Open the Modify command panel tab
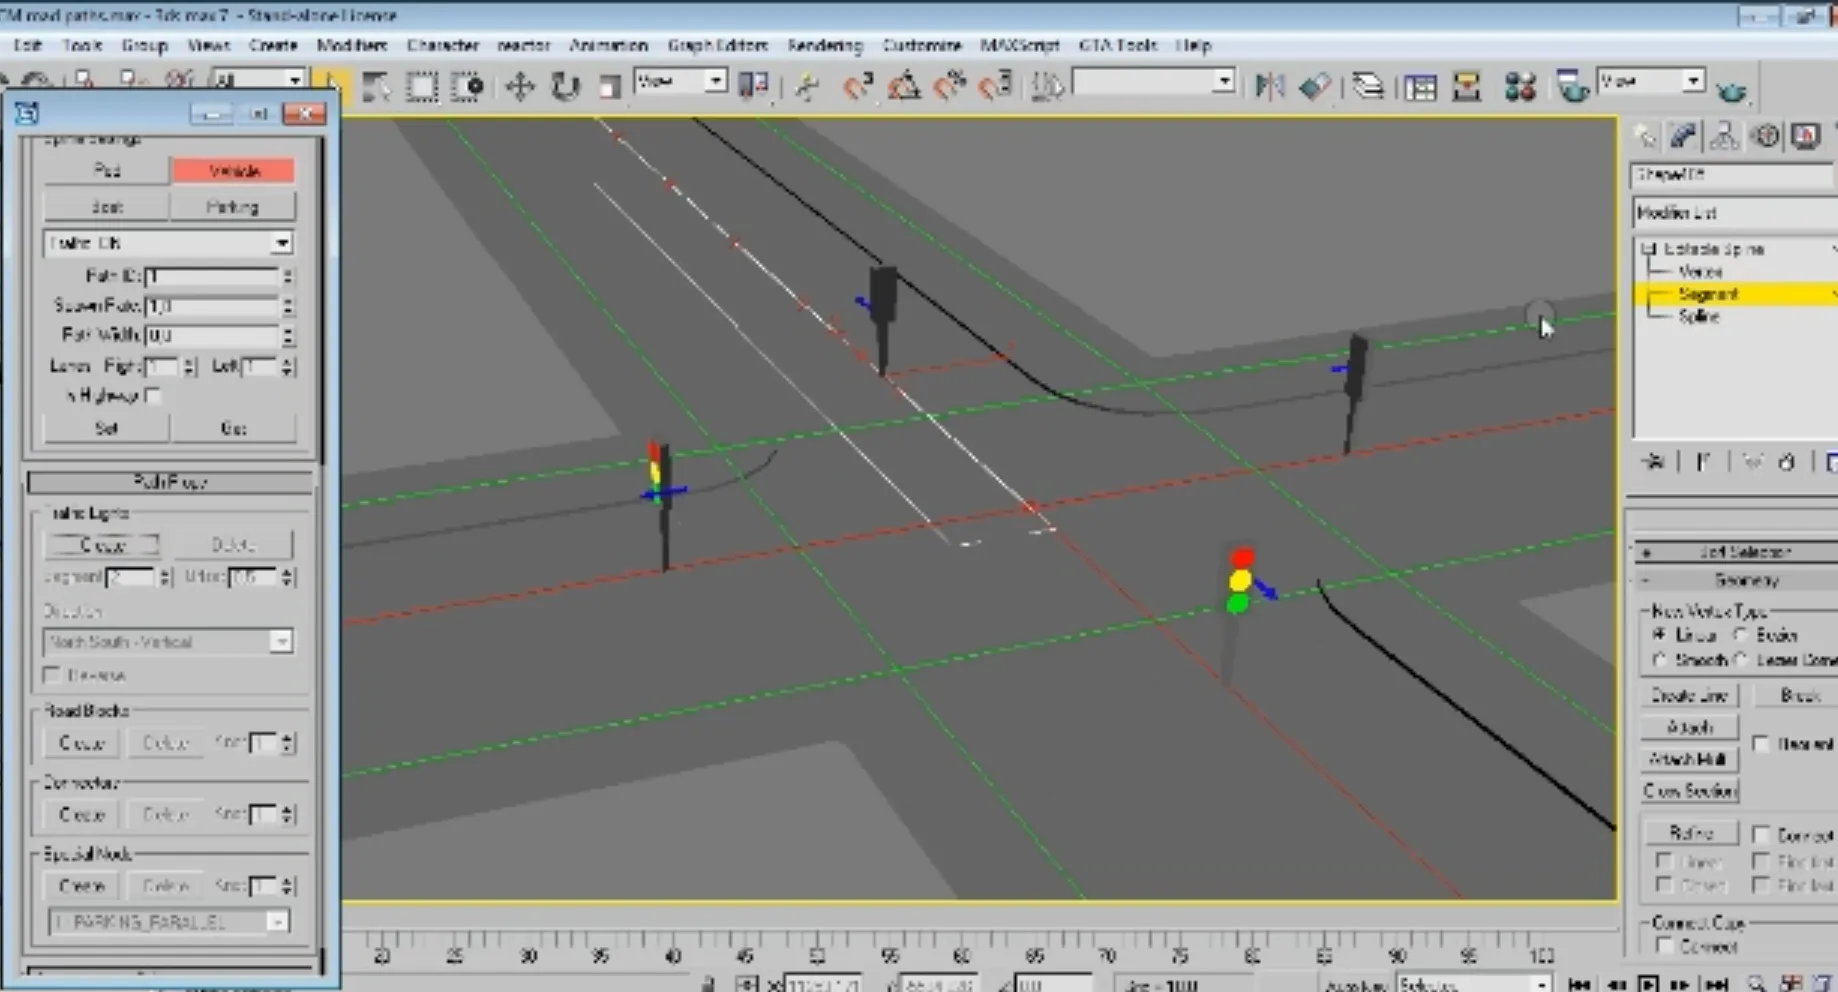 1683,136
